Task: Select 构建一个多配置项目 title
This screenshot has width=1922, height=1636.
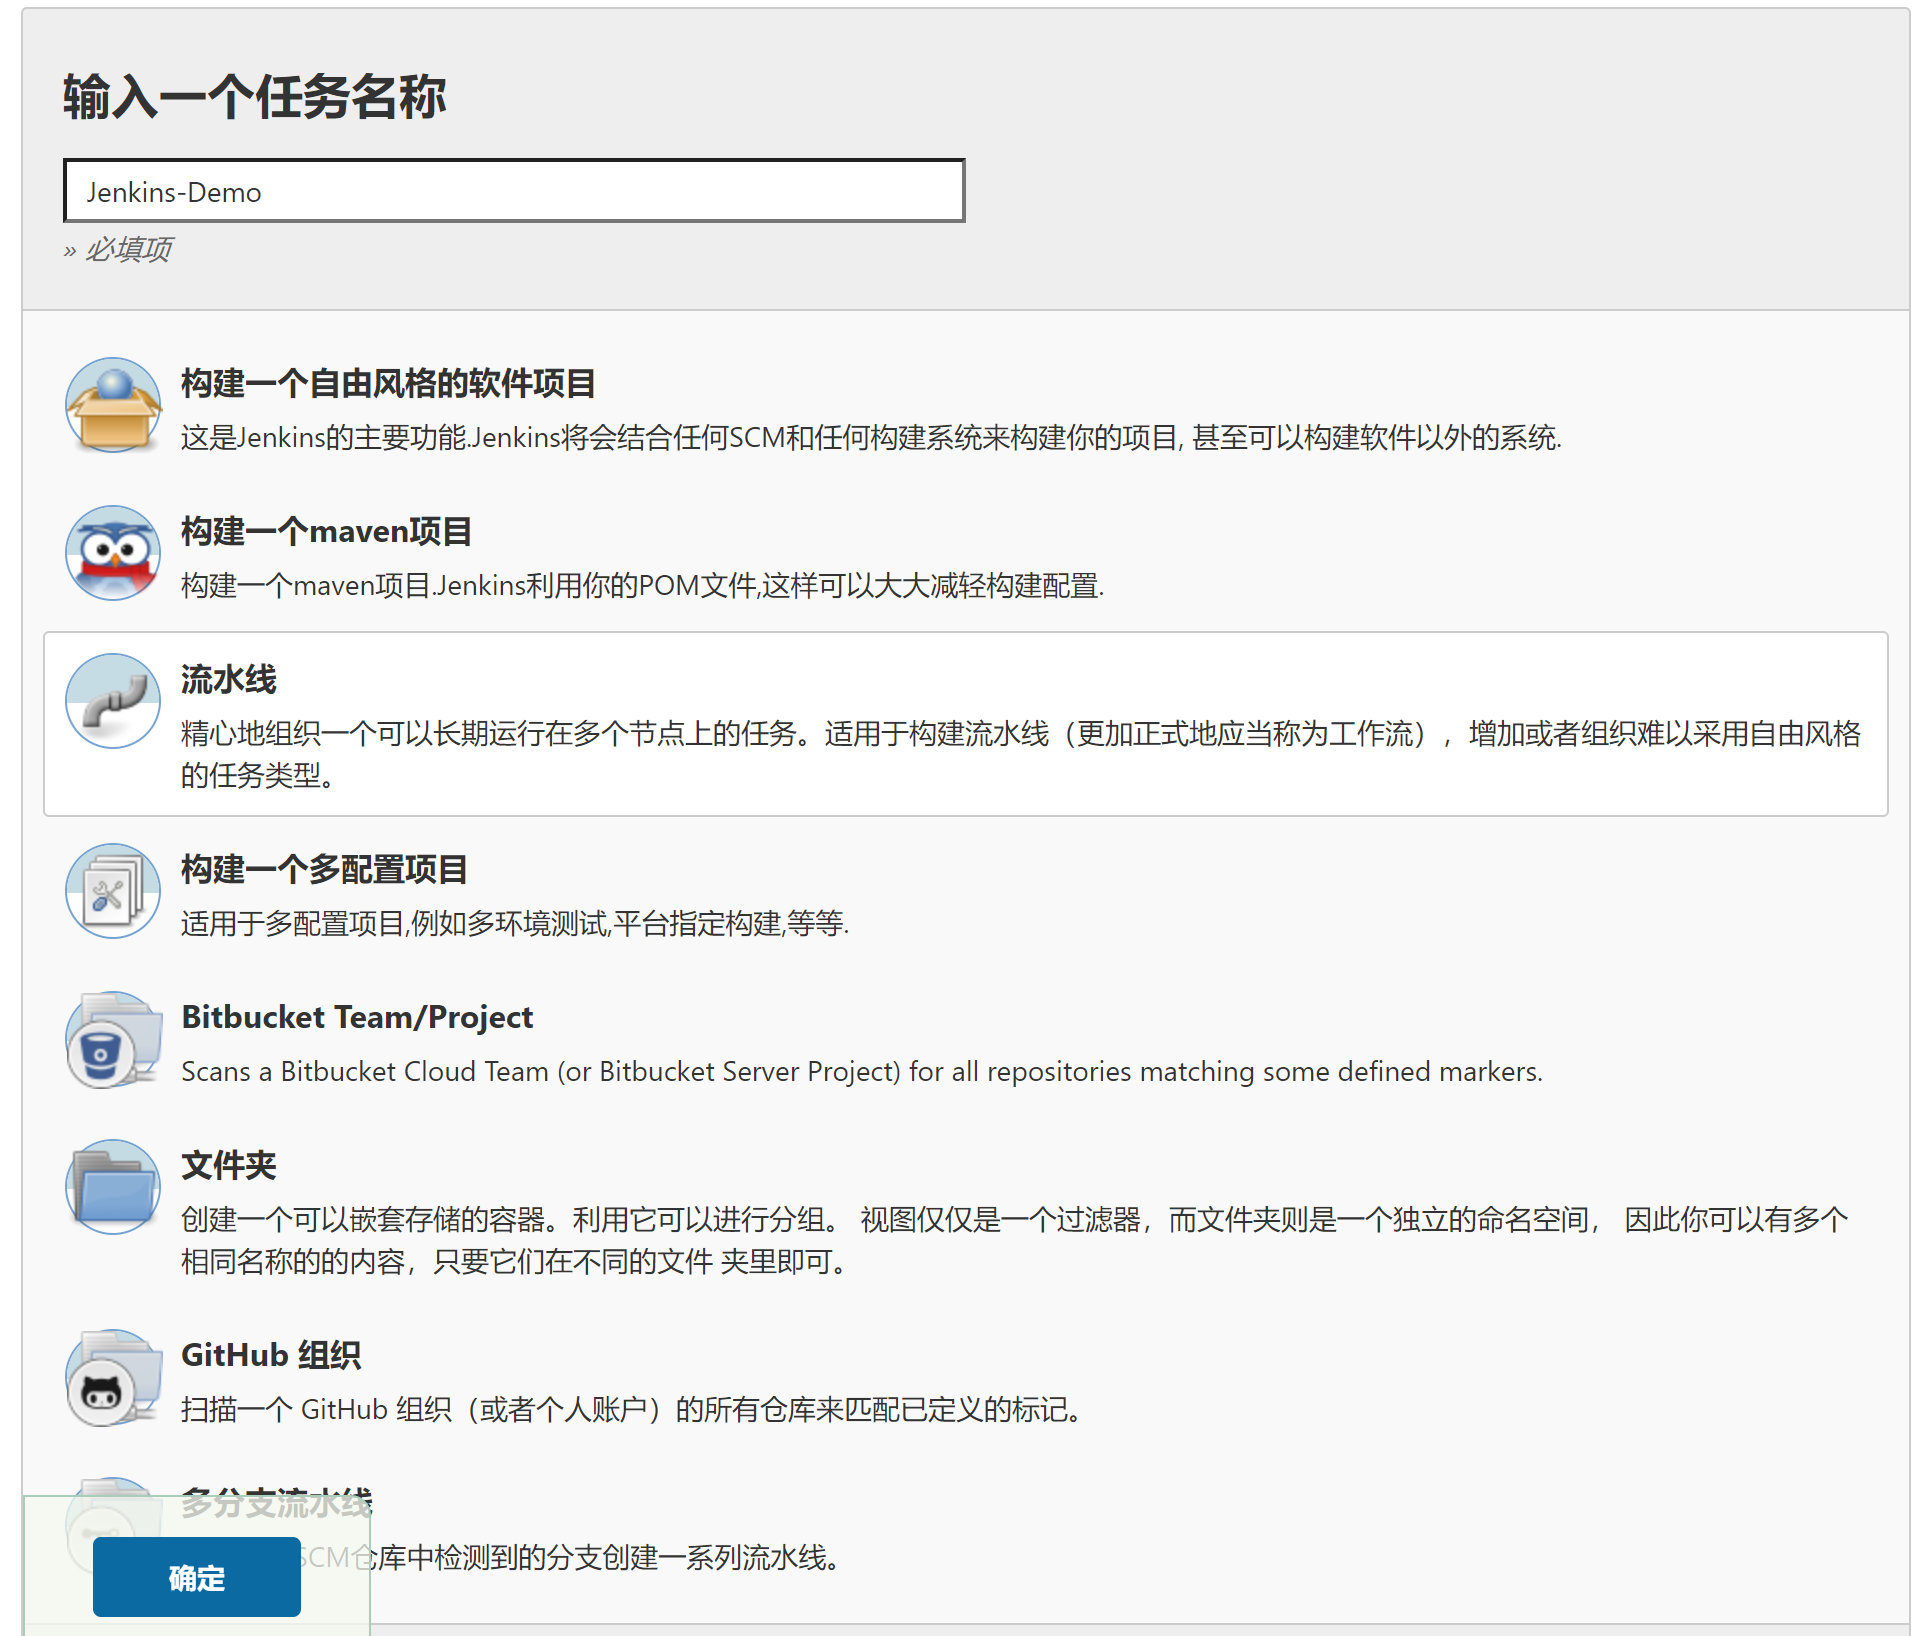Action: point(324,870)
